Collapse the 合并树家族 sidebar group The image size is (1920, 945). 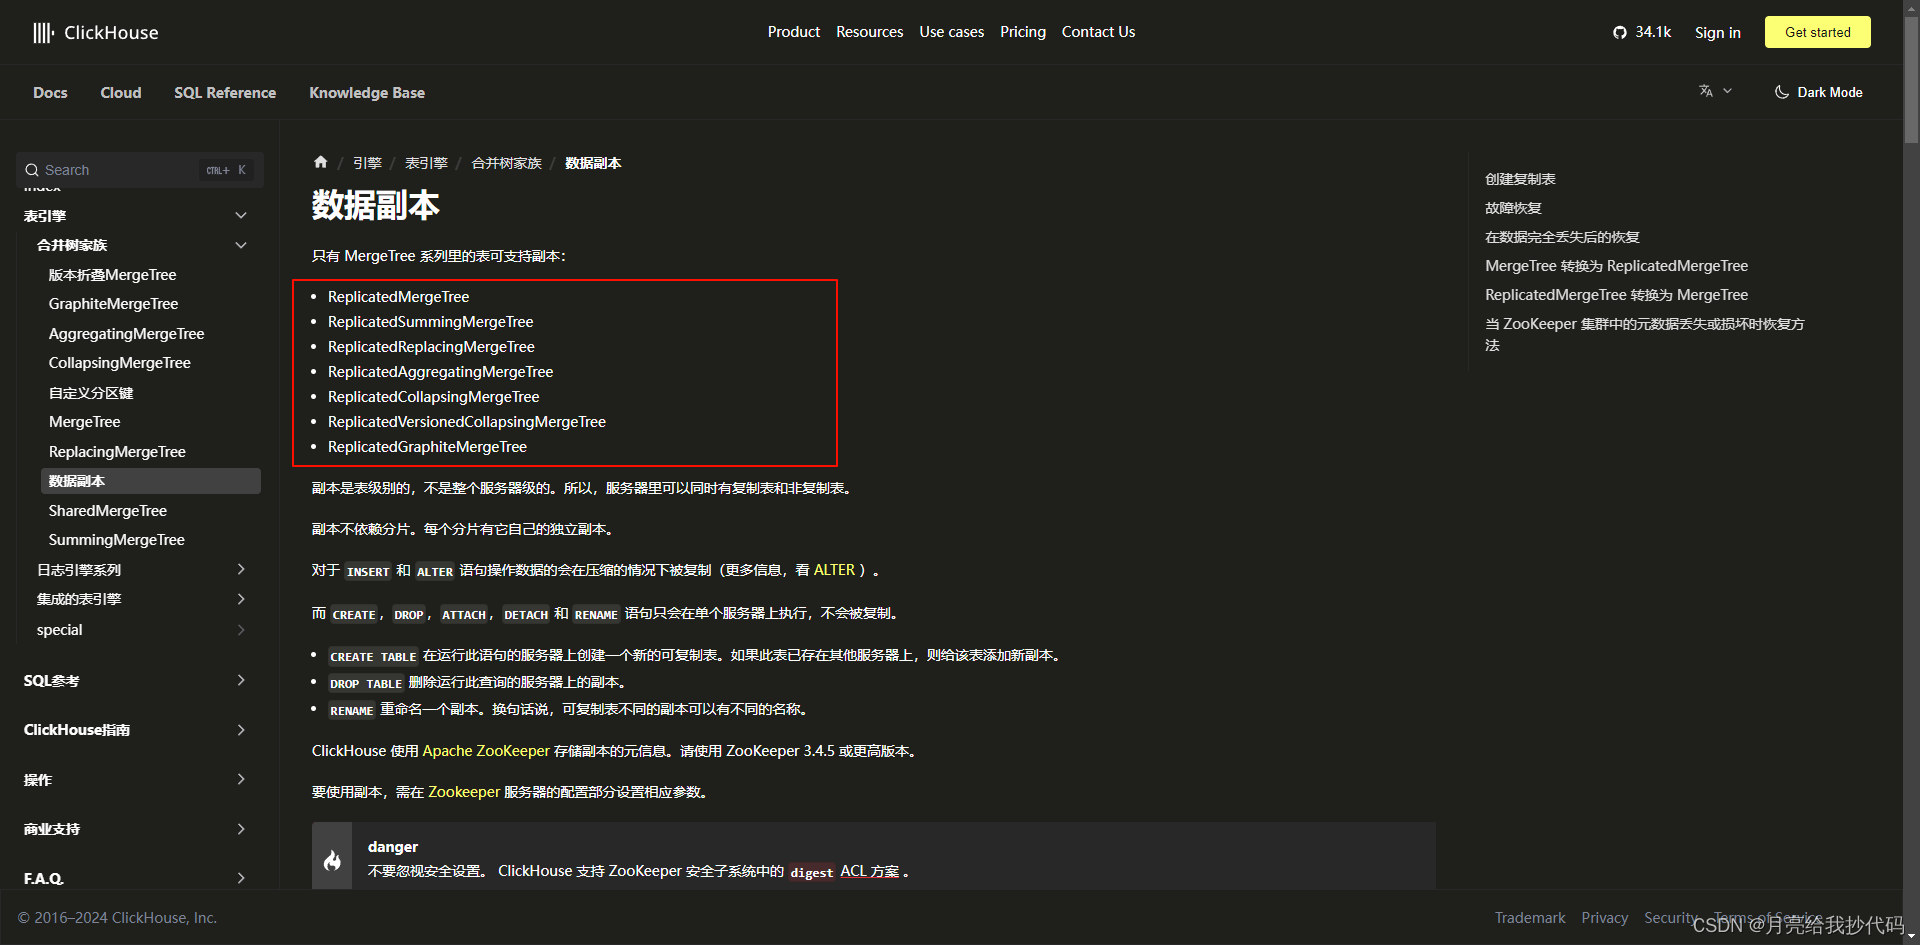[x=241, y=245]
